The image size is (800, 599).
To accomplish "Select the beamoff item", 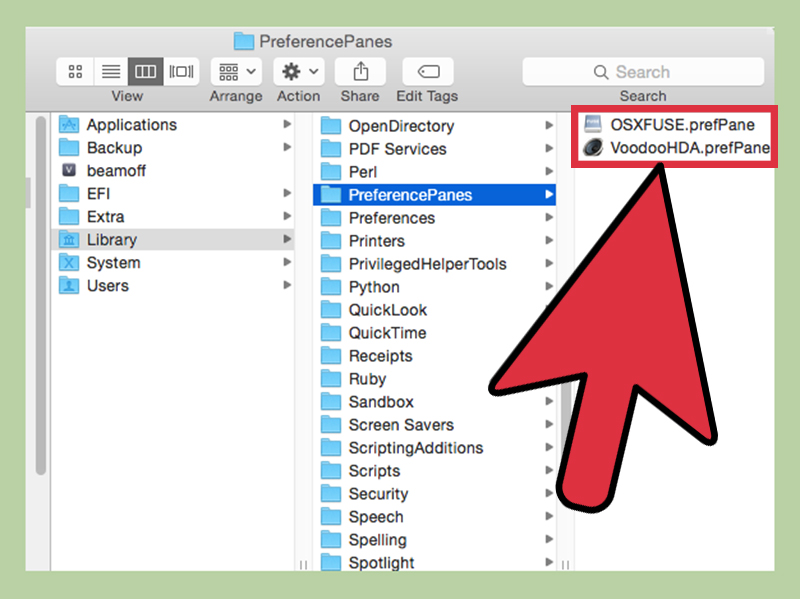I will (x=173, y=170).
